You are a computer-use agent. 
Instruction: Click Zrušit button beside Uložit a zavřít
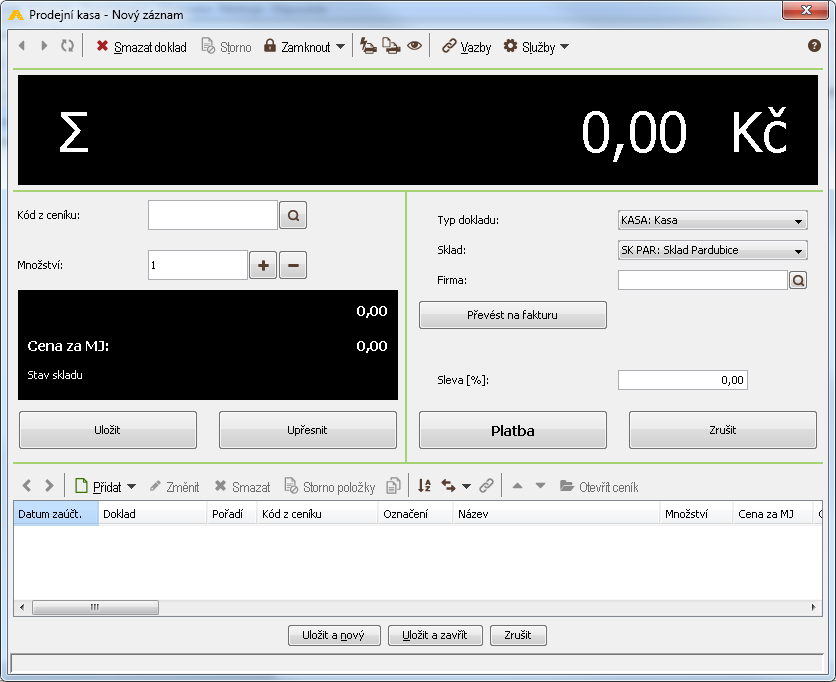tap(518, 635)
